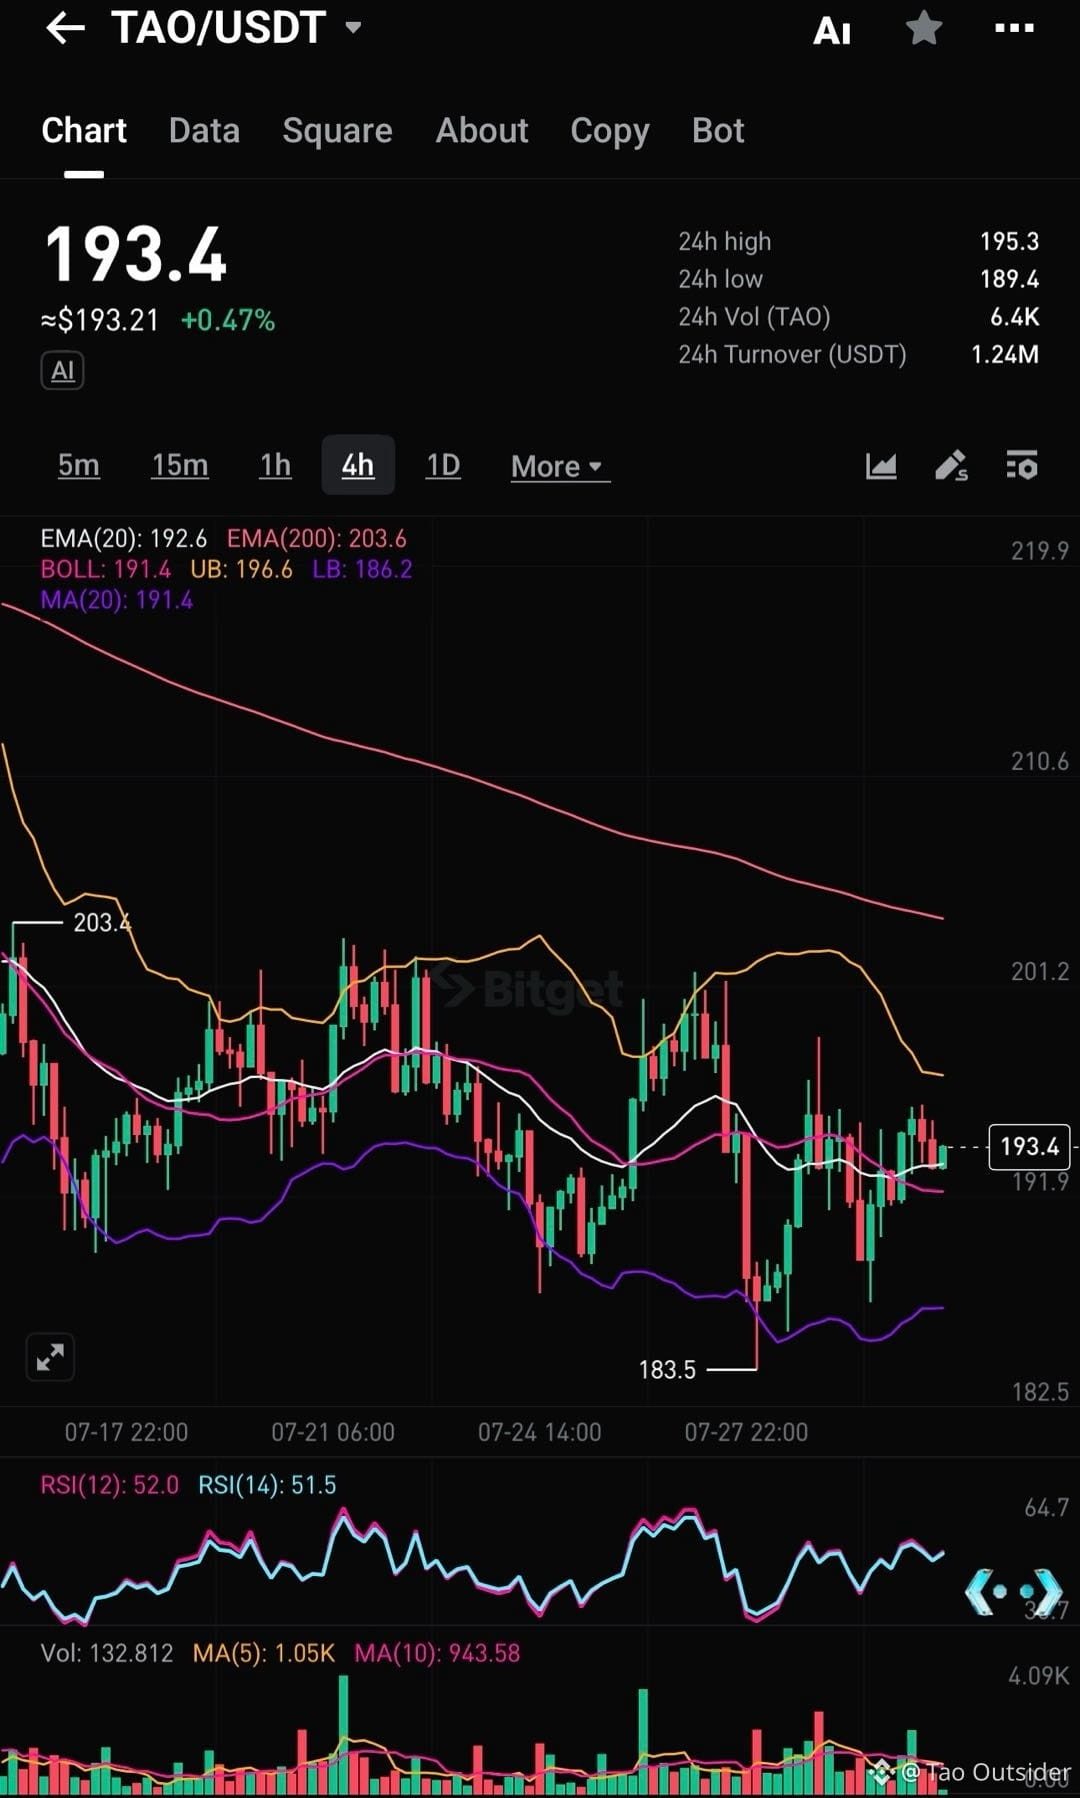Open the Copy tab
The image size is (1080, 1798).
click(610, 131)
